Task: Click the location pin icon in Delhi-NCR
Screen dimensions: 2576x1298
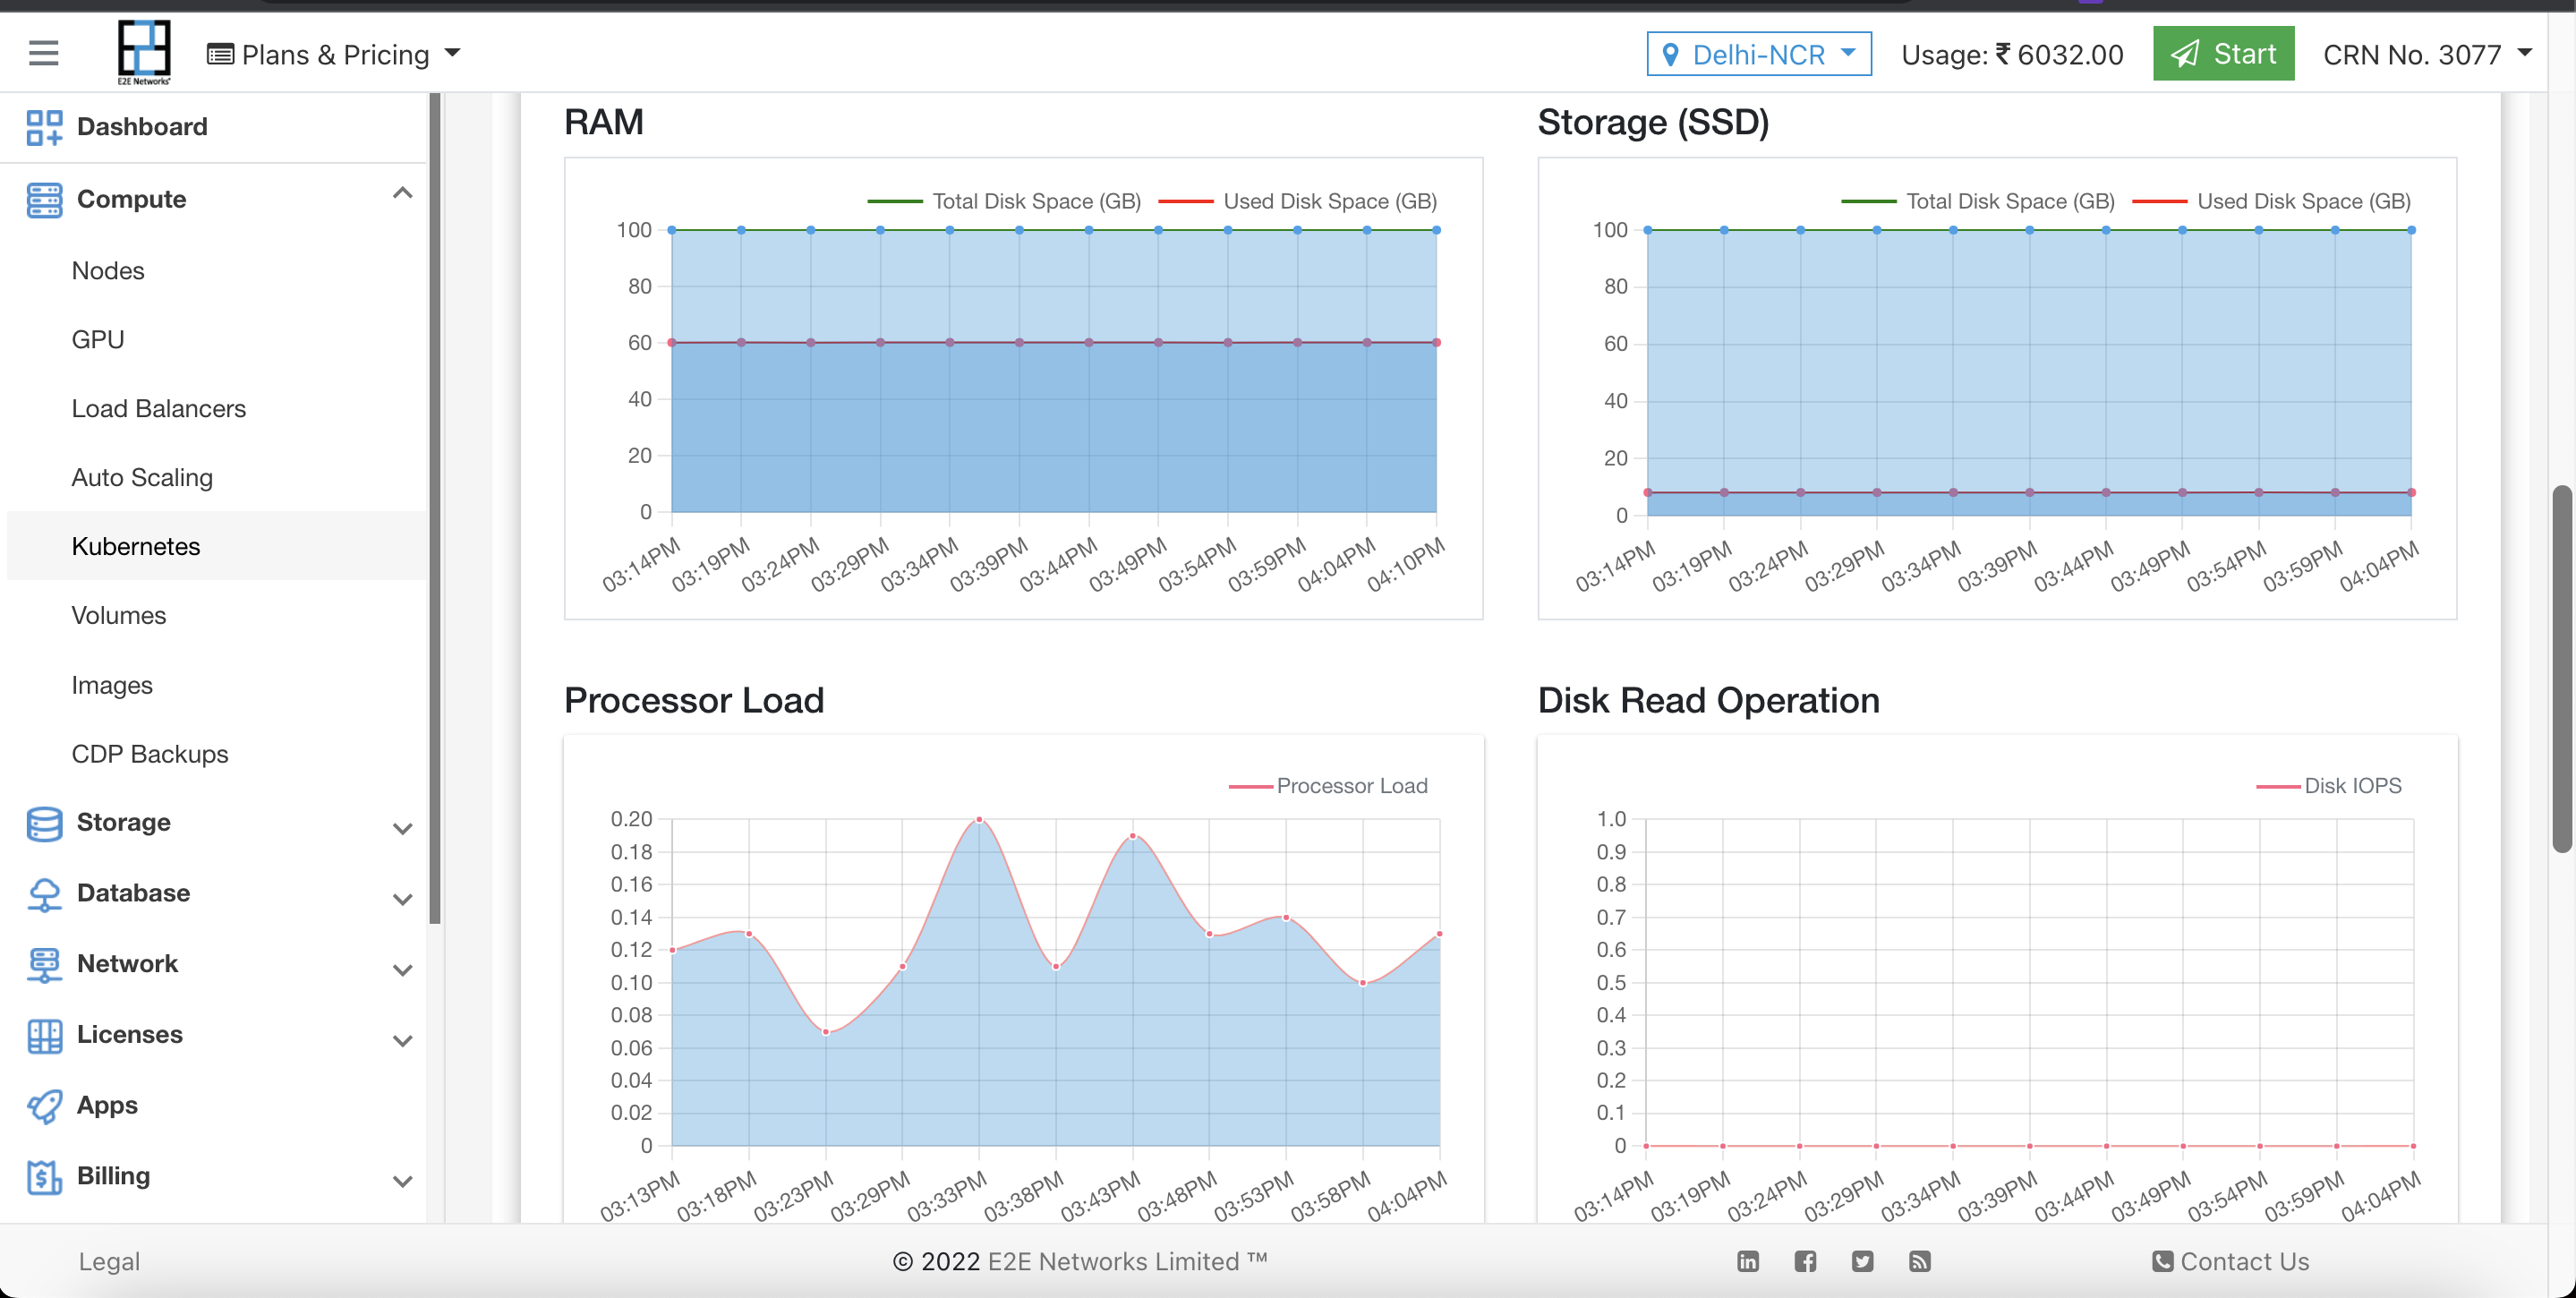Action: tap(1669, 54)
